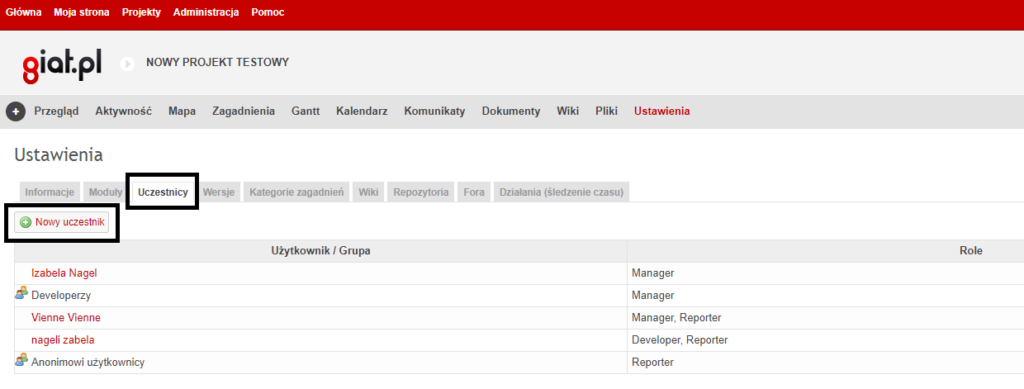Switch to the Aktywność page
This screenshot has width=1024, height=389.
pyautogui.click(x=123, y=111)
